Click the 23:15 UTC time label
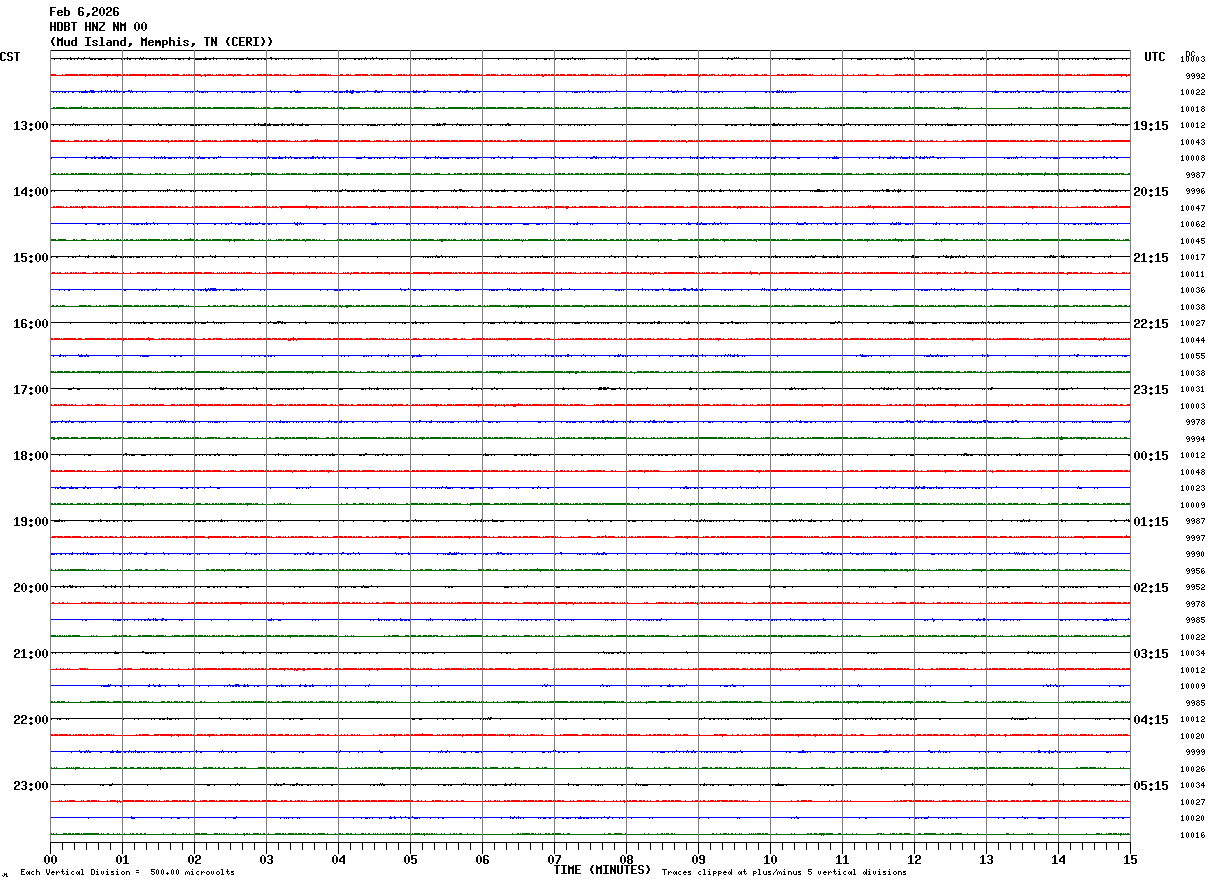The height and width of the screenshot is (886, 1210). 1151,390
